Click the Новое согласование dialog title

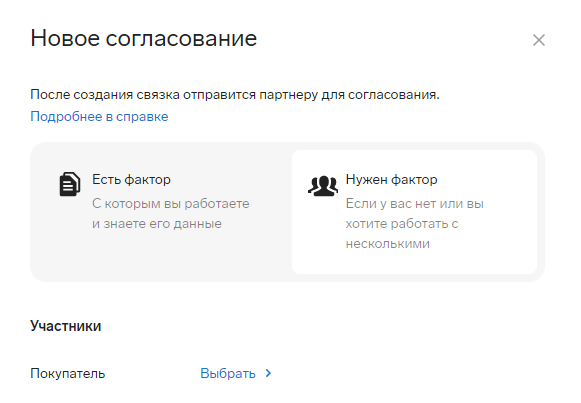click(x=144, y=38)
